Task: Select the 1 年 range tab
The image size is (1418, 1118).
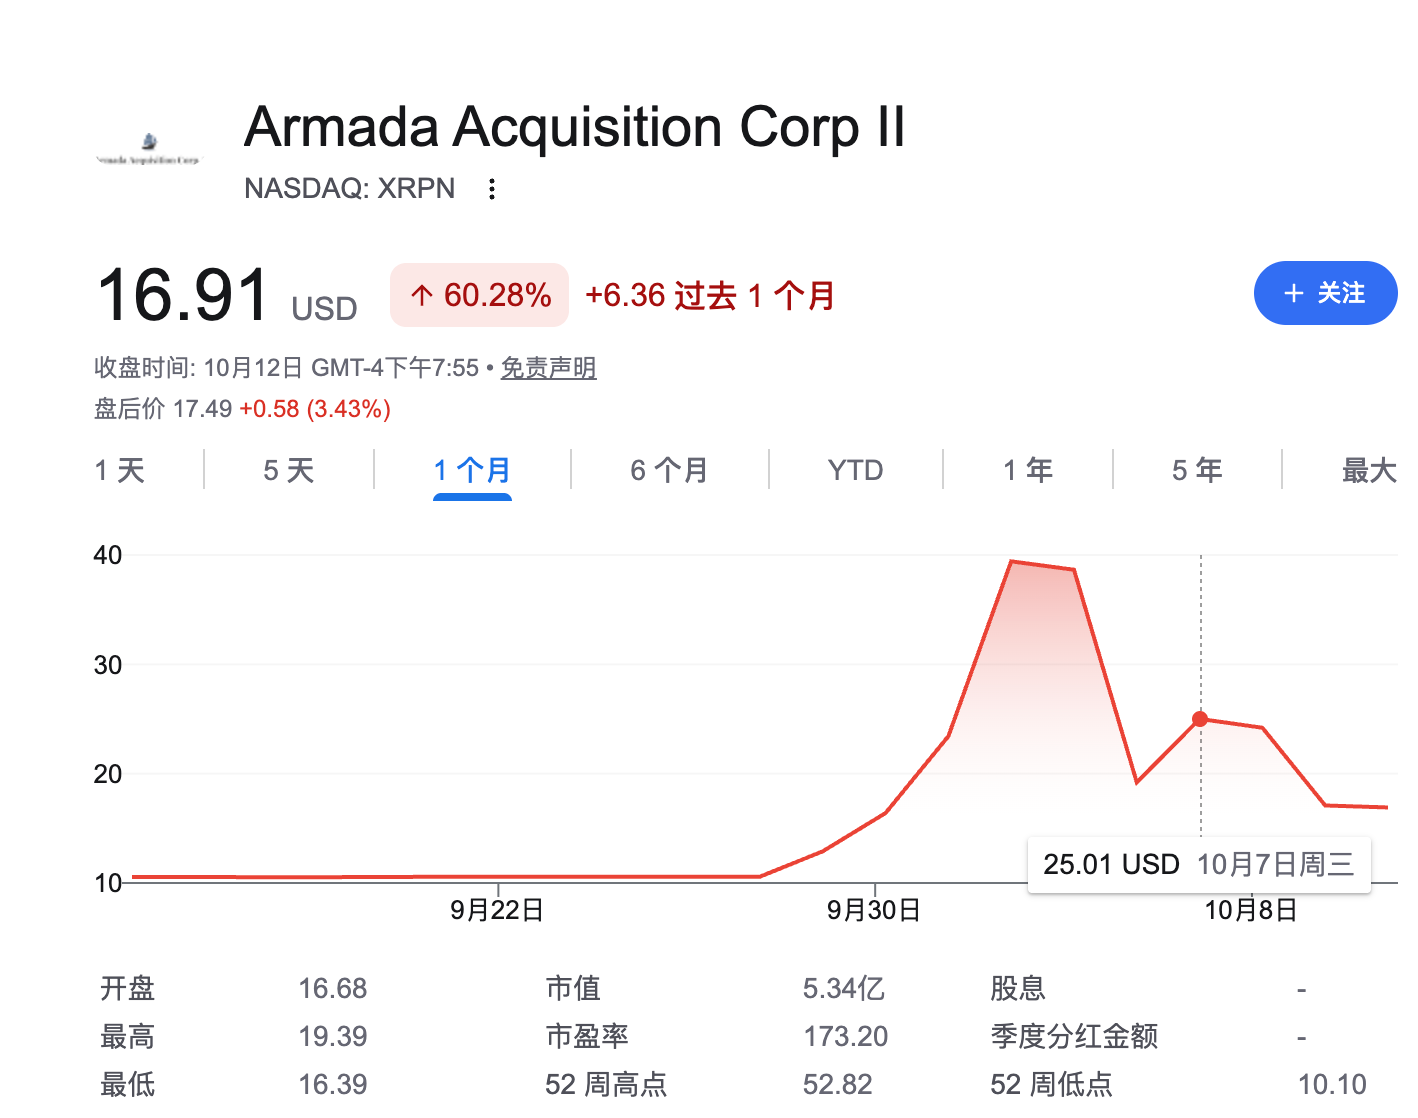Action: tap(1028, 470)
